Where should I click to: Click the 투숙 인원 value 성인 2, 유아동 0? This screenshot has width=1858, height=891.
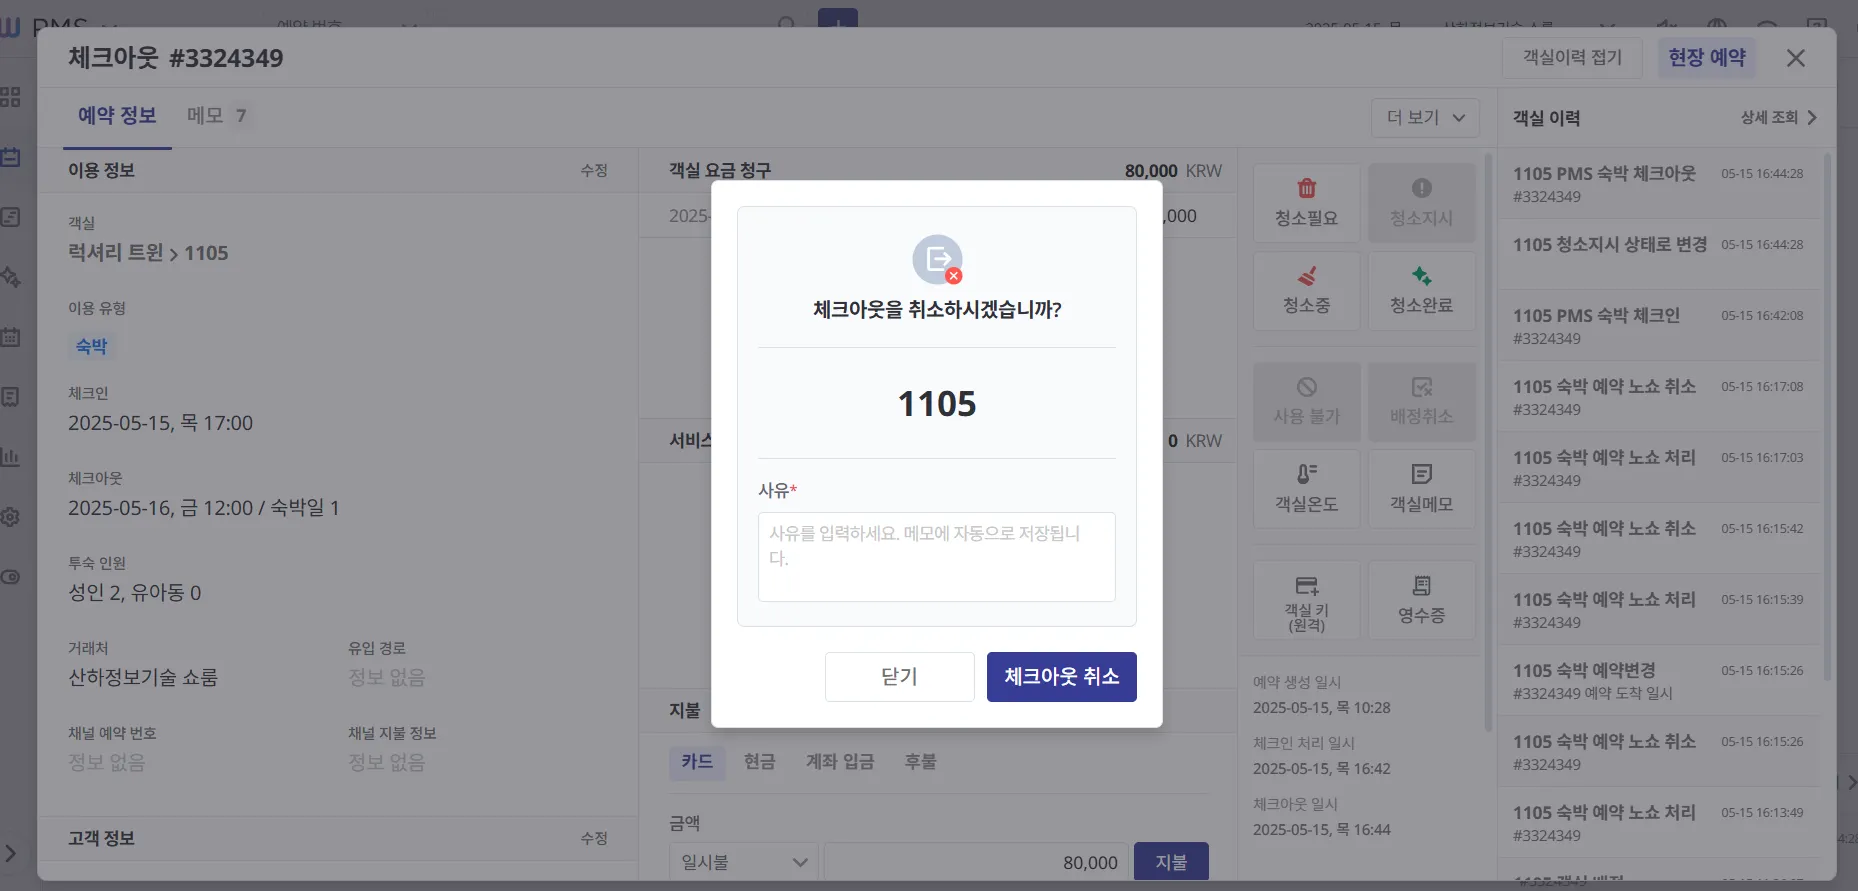pos(135,593)
